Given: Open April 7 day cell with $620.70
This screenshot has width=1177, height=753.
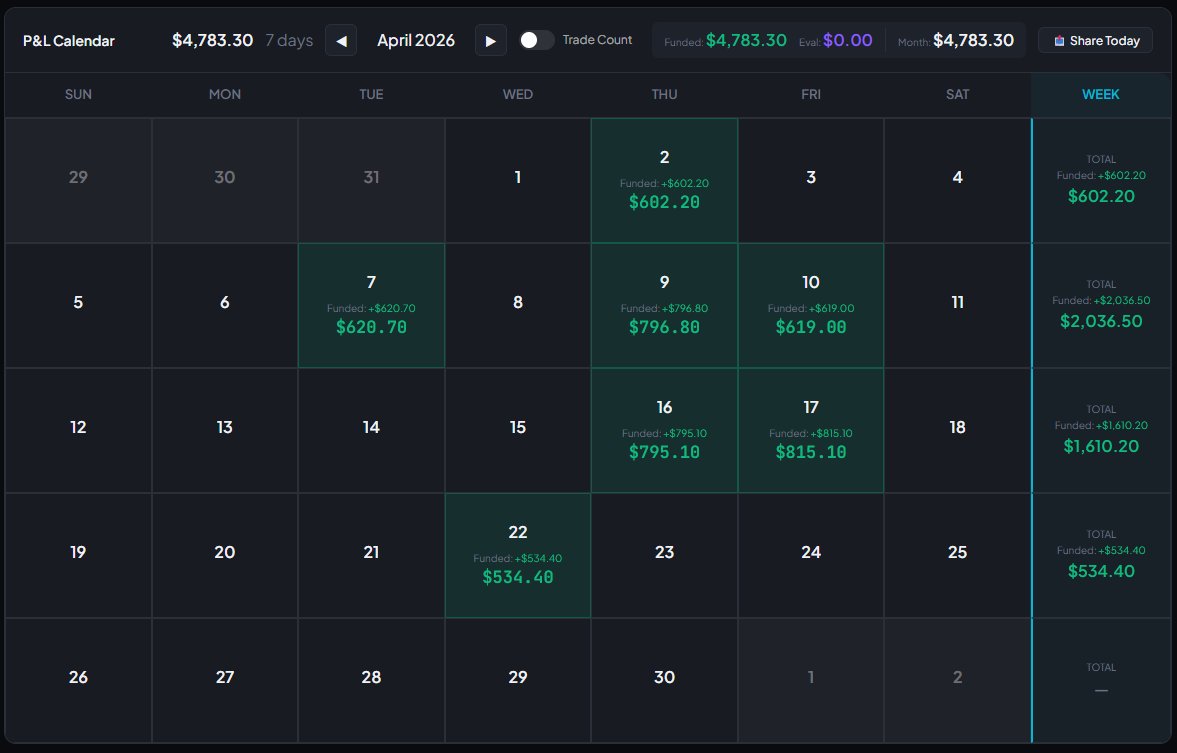Looking at the screenshot, I should tap(372, 306).
